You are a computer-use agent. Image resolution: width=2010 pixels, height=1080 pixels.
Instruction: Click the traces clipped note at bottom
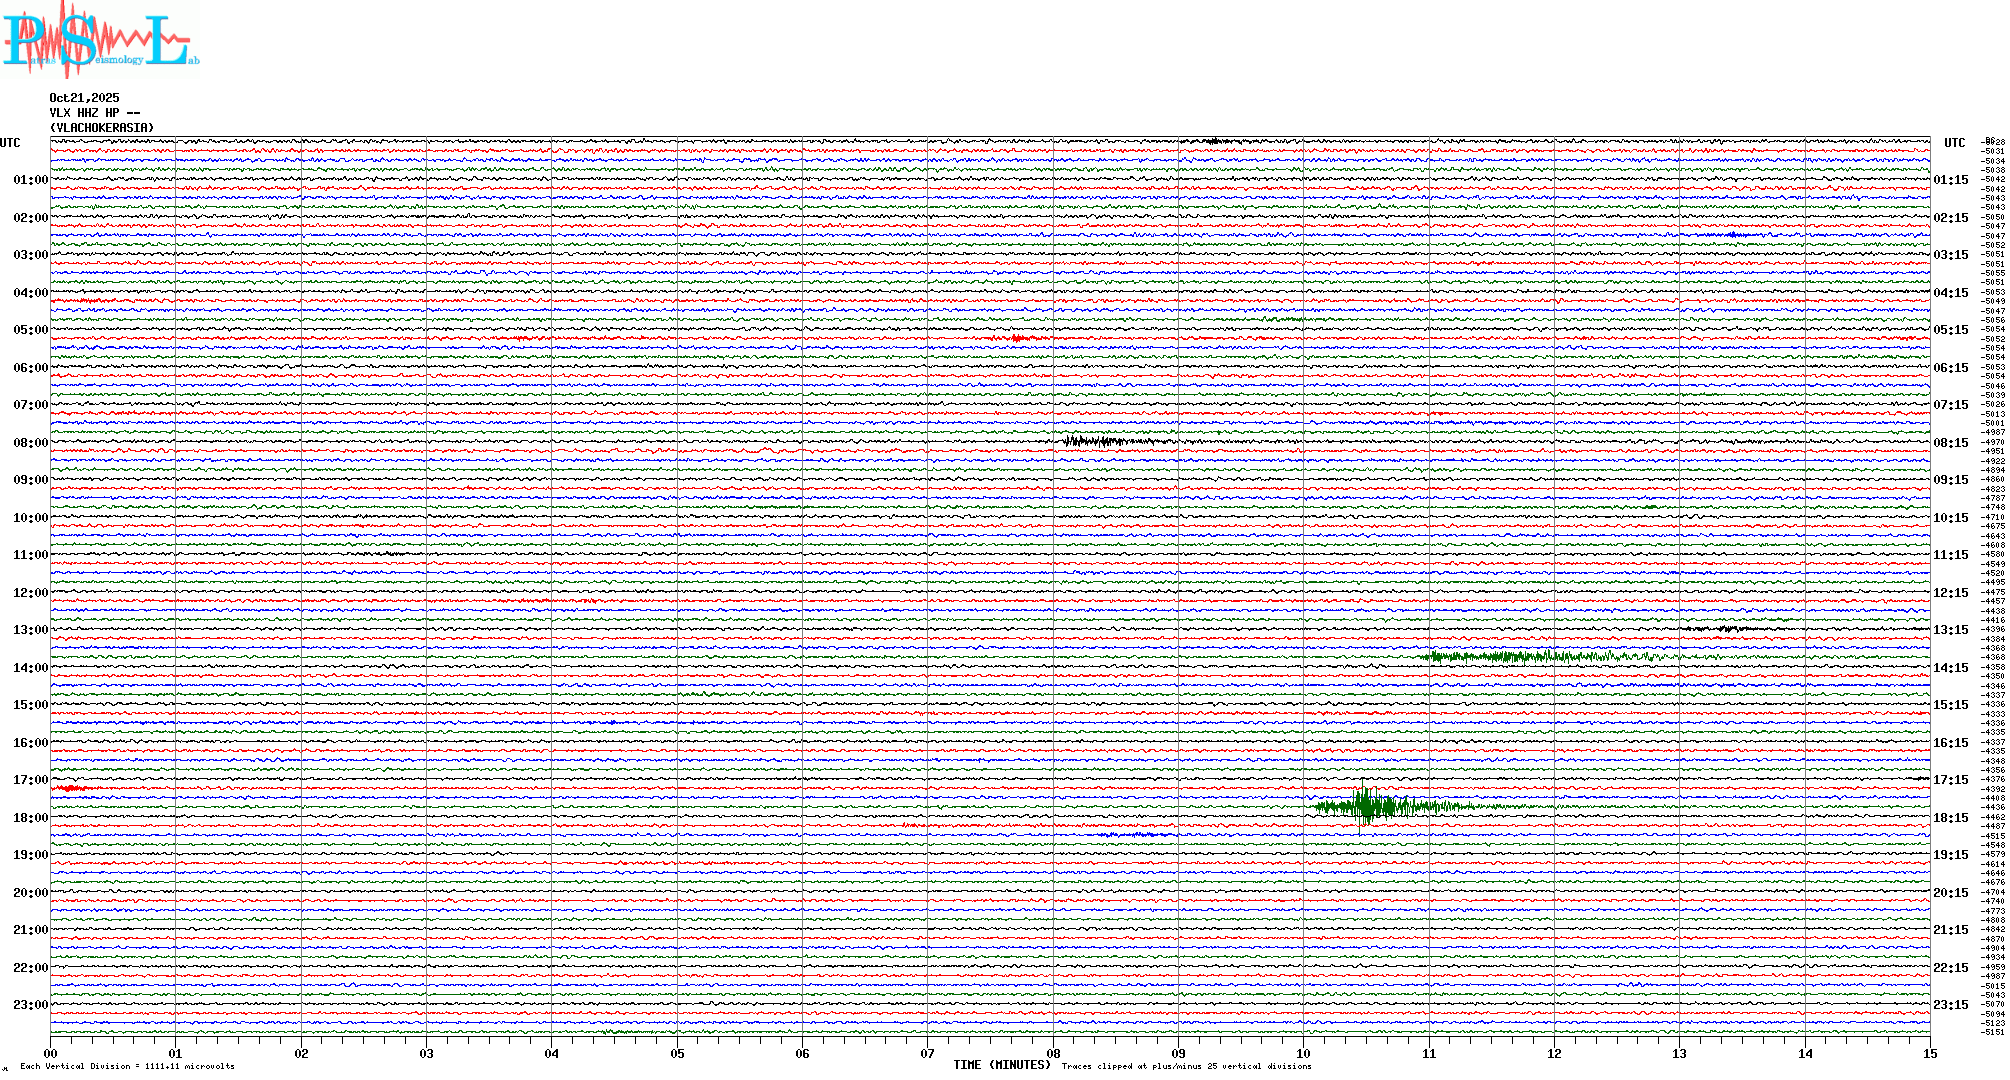1186,1066
